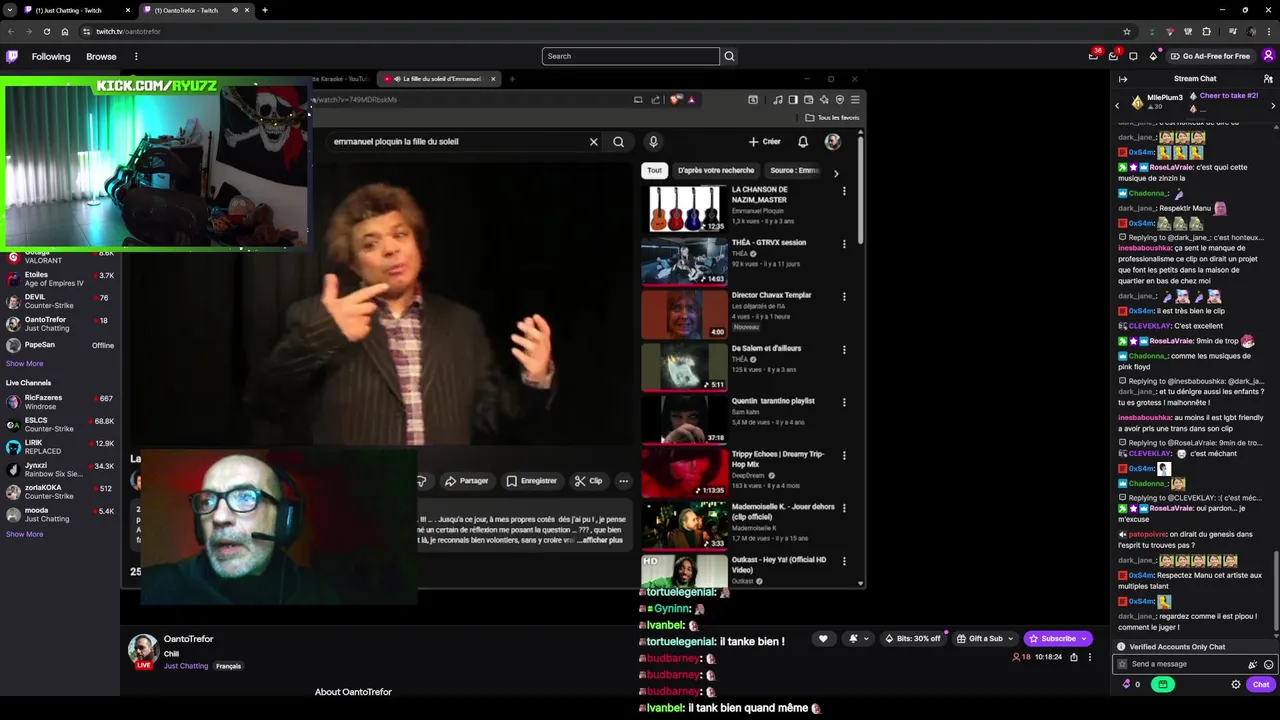Image resolution: width=1280 pixels, height=720 pixels.
Task: Go to the browser home button
Action: pyautogui.click(x=65, y=31)
